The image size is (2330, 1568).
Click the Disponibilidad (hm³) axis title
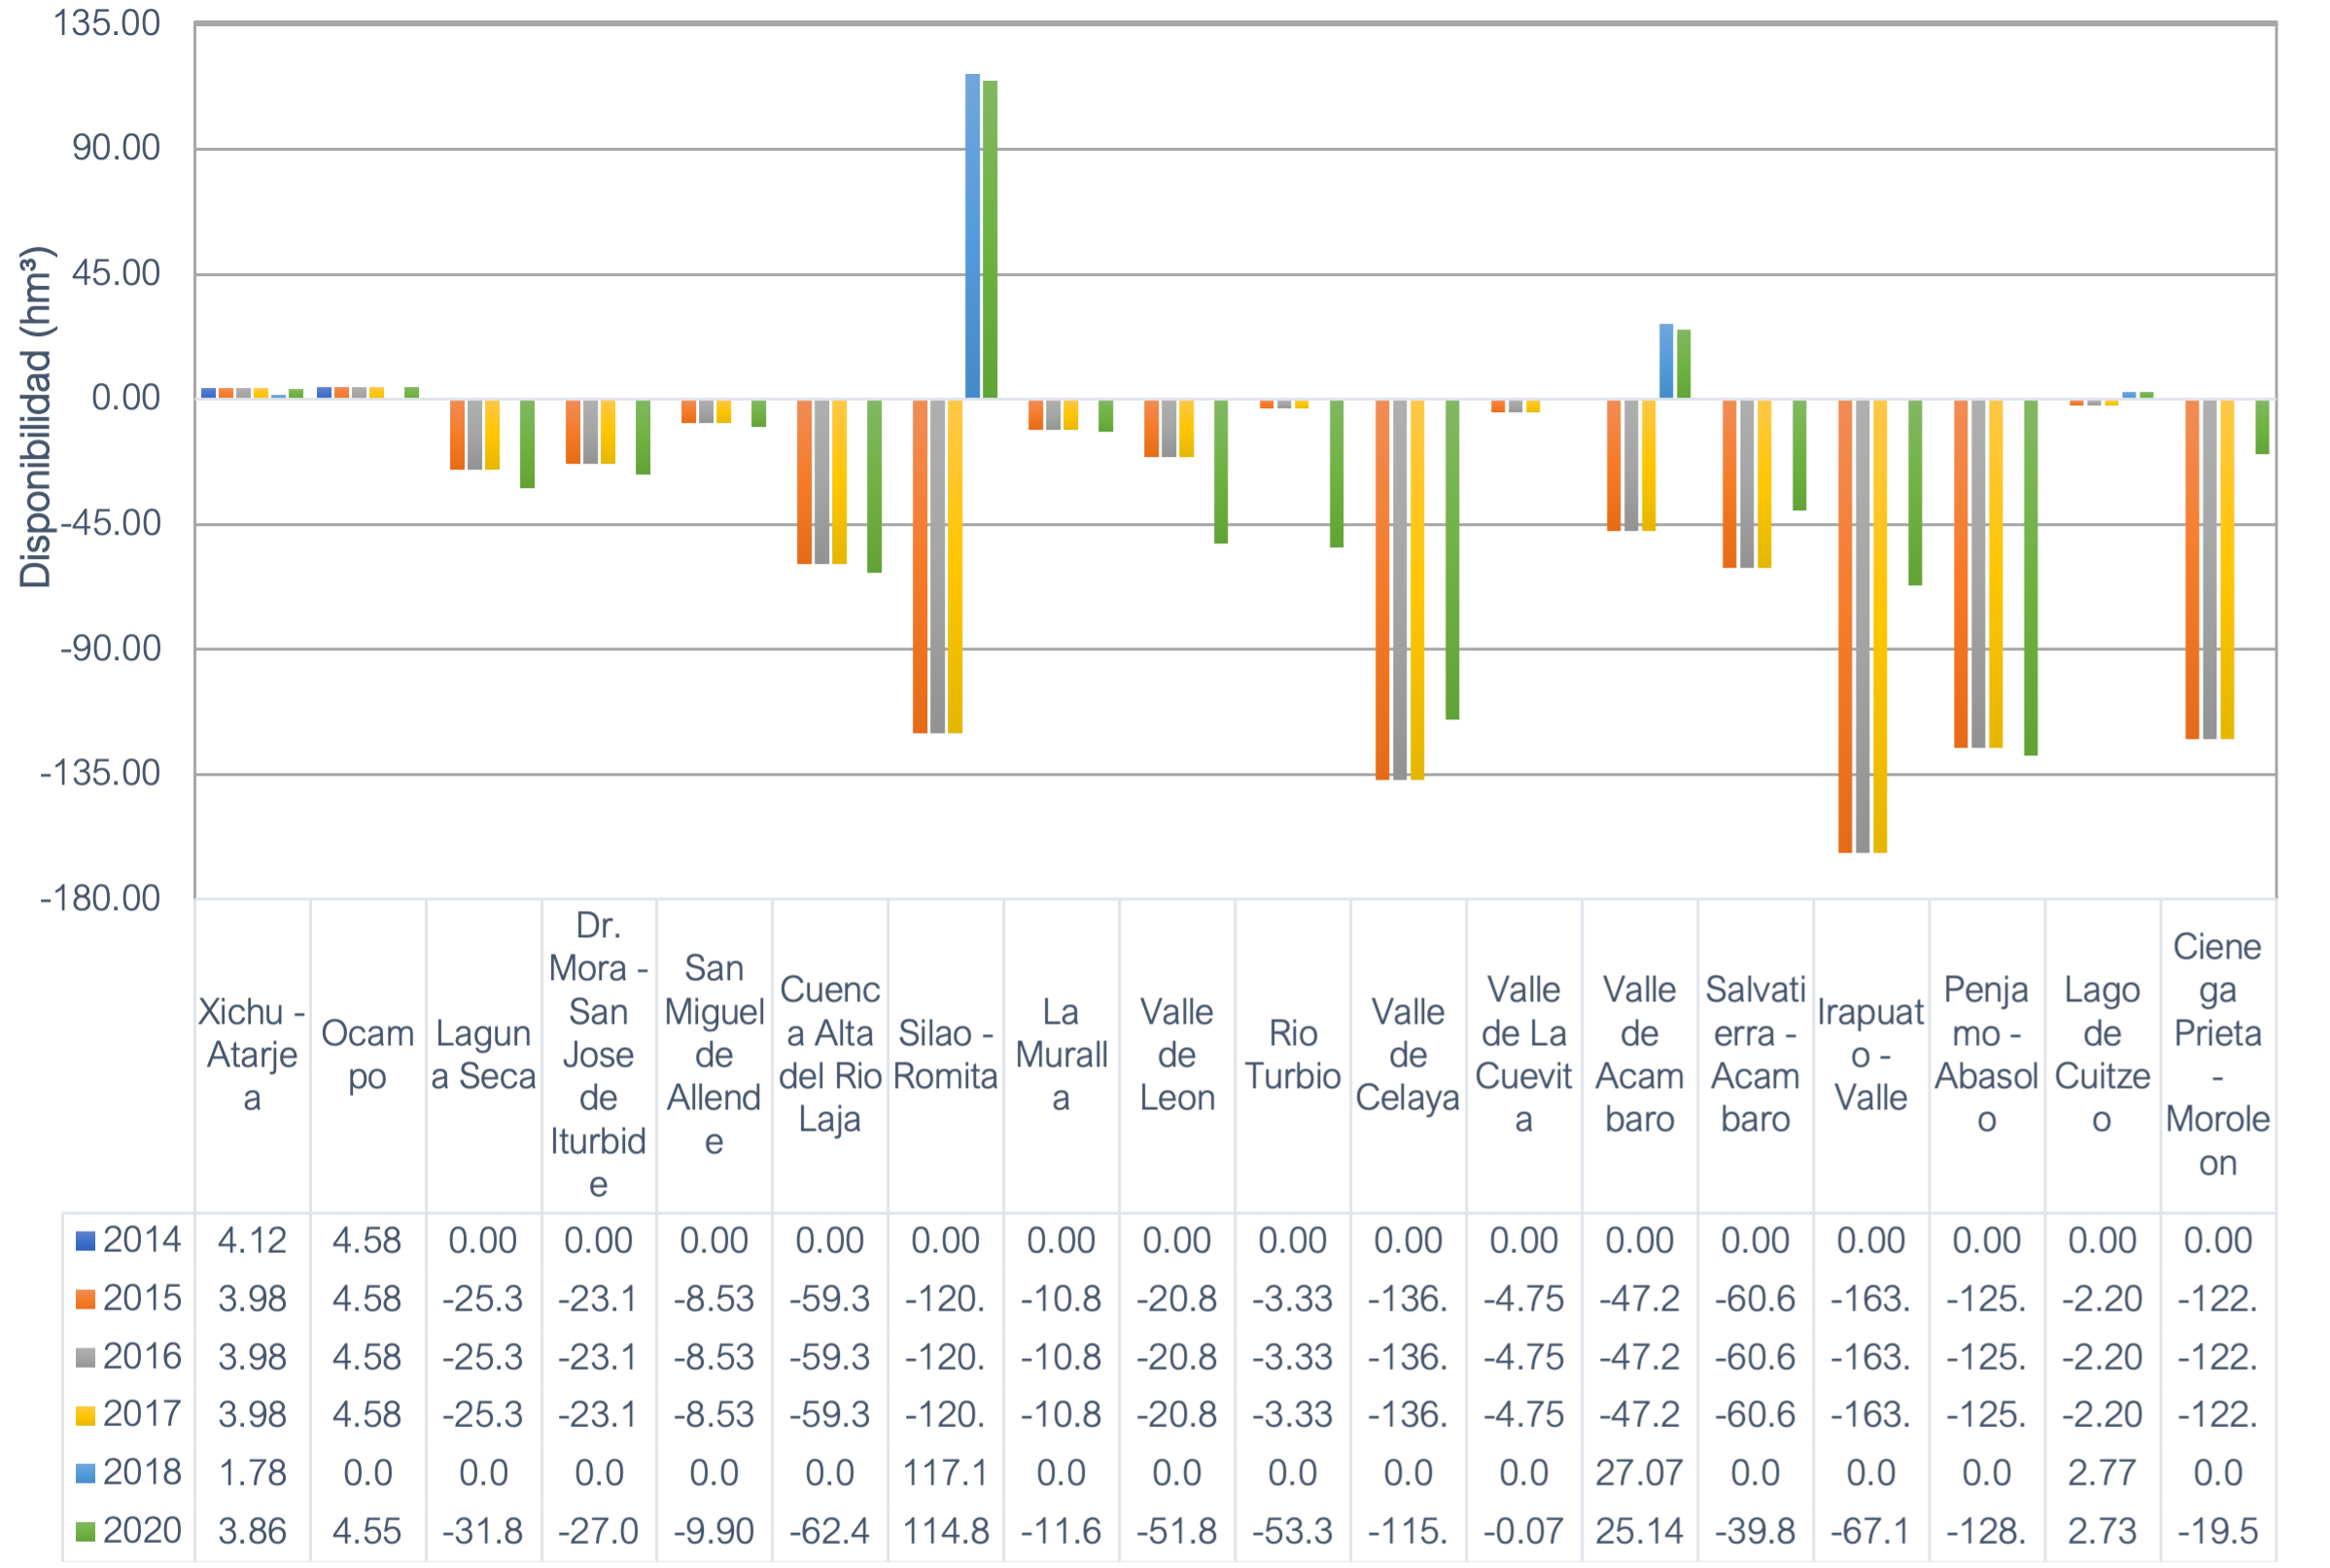tap(36, 417)
